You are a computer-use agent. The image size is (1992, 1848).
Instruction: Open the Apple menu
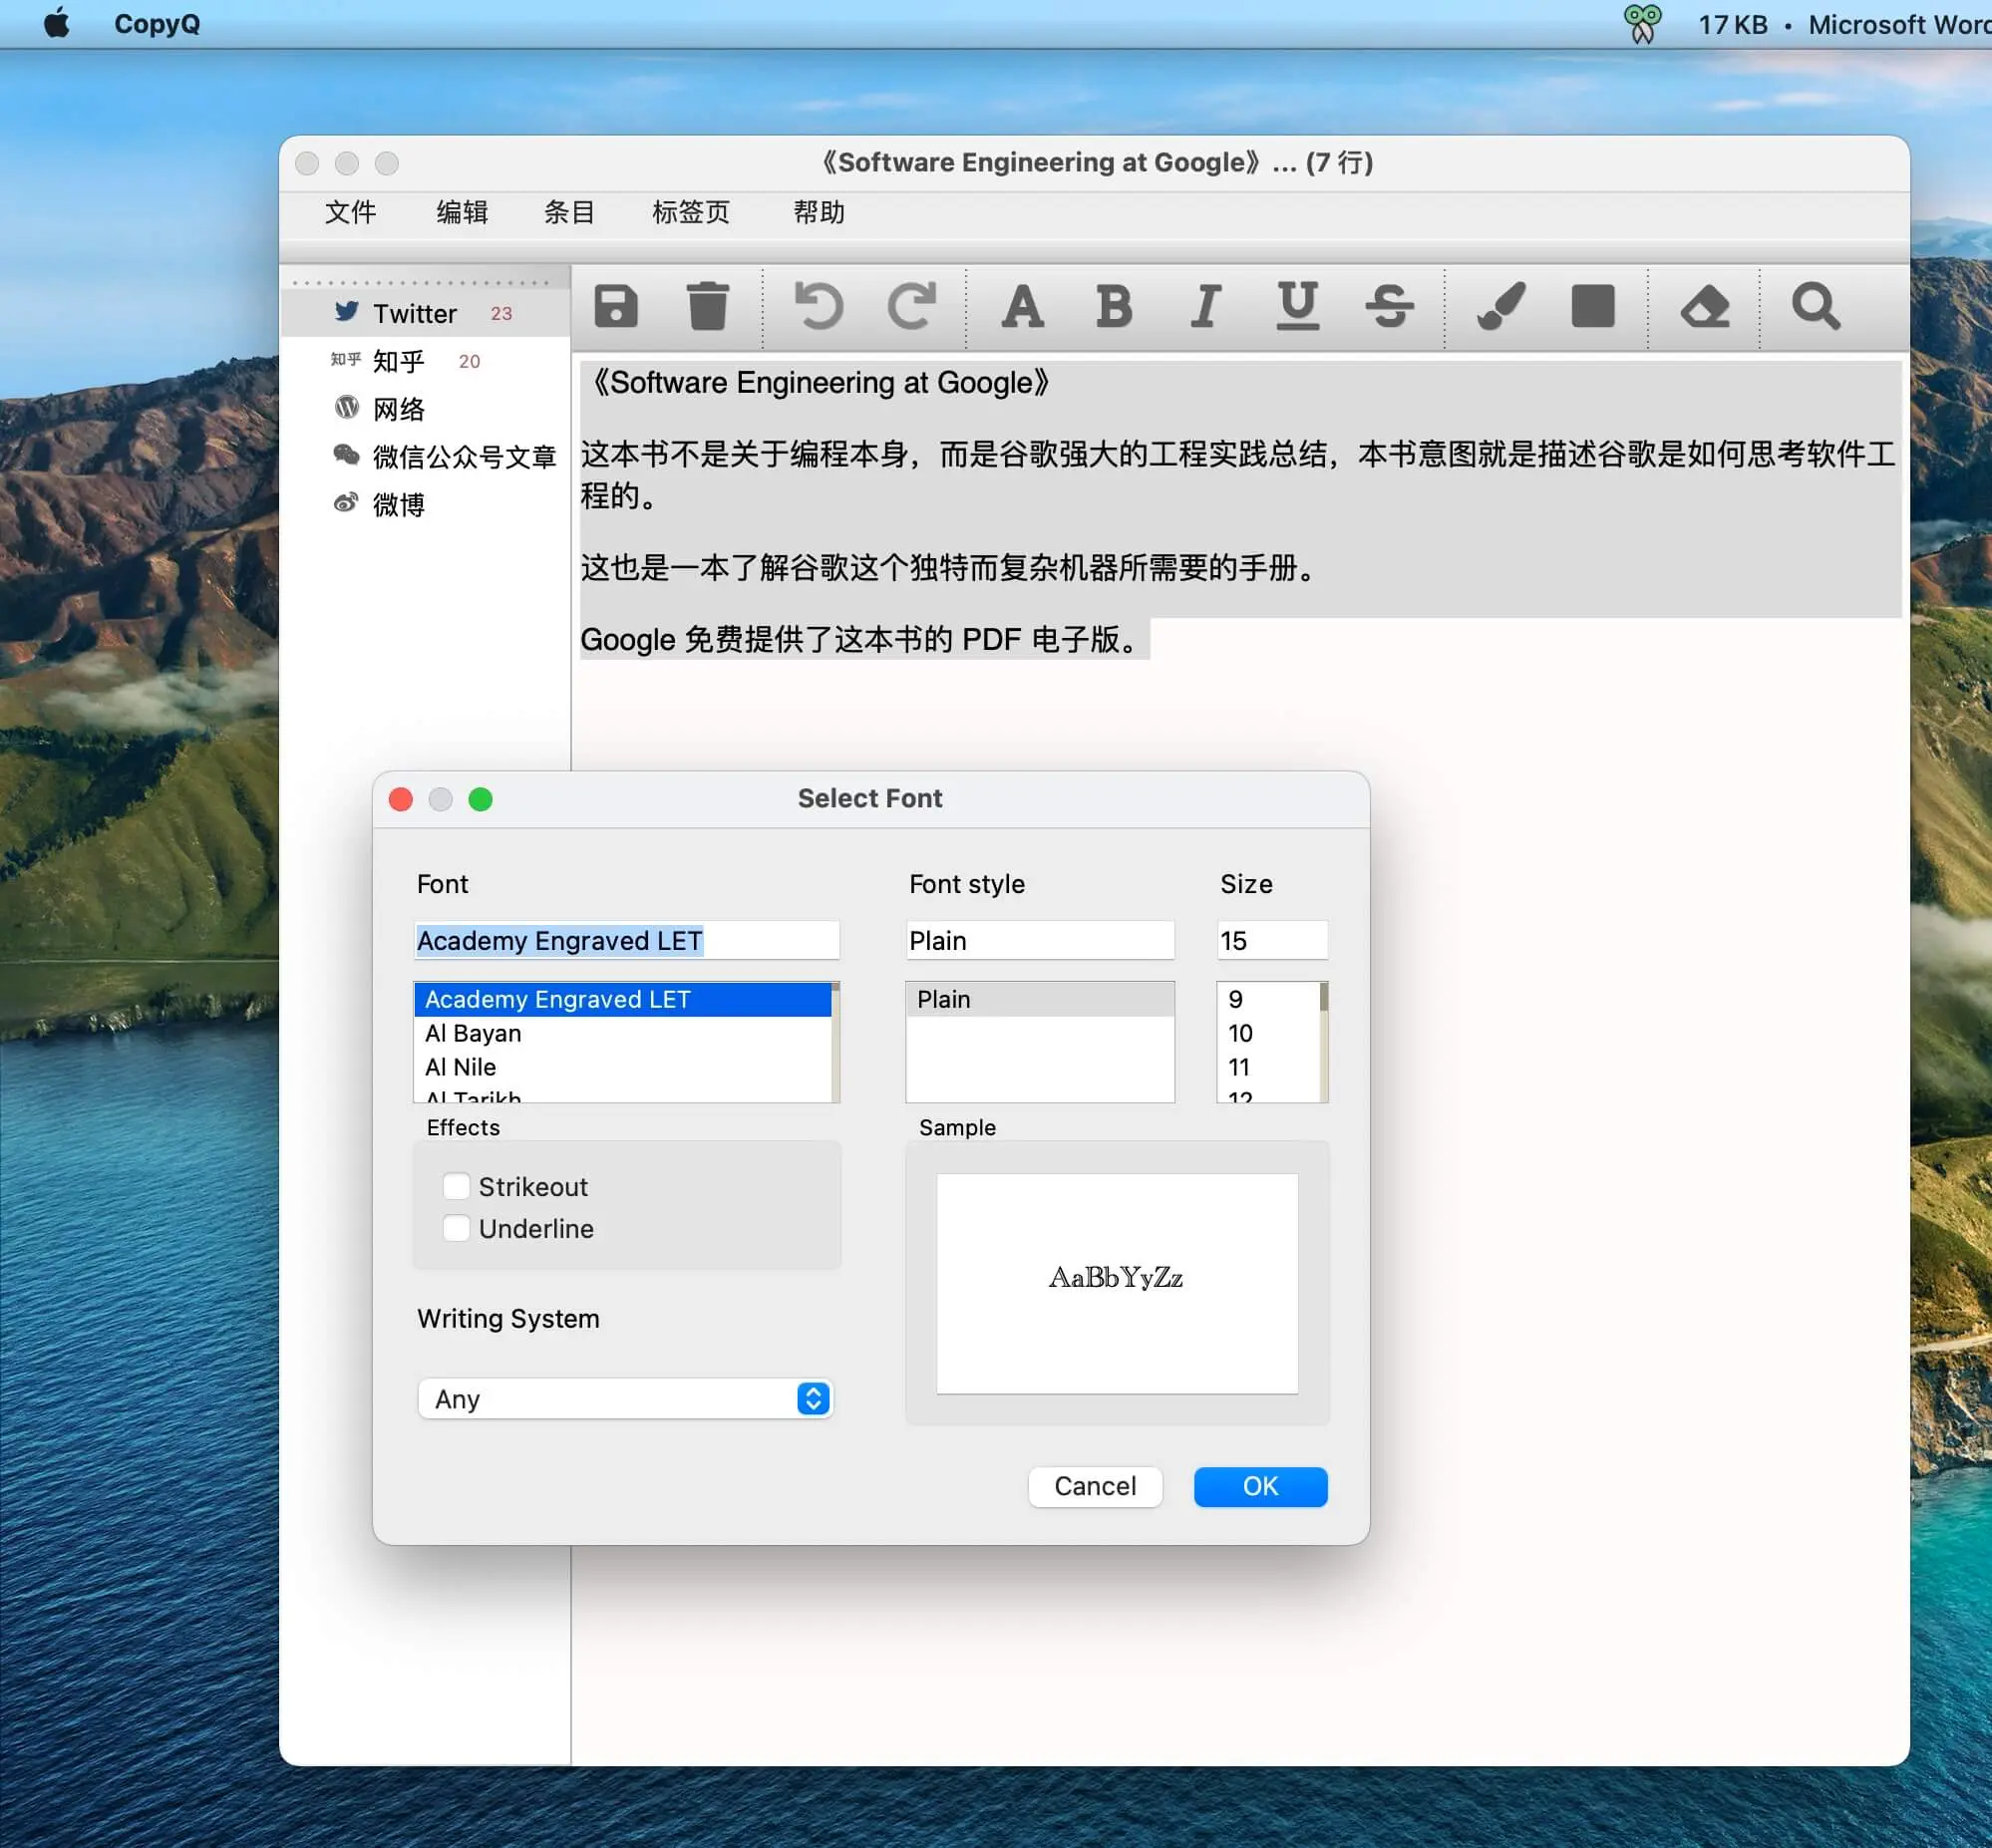[57, 23]
